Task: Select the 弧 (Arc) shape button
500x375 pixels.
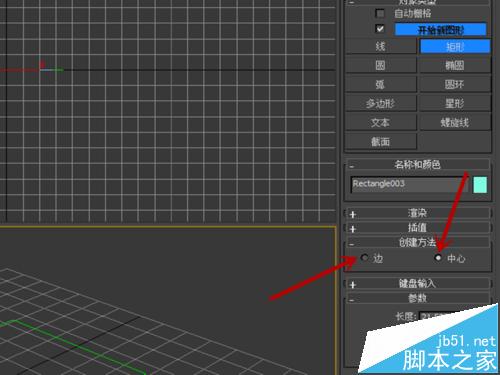Action: tap(381, 84)
